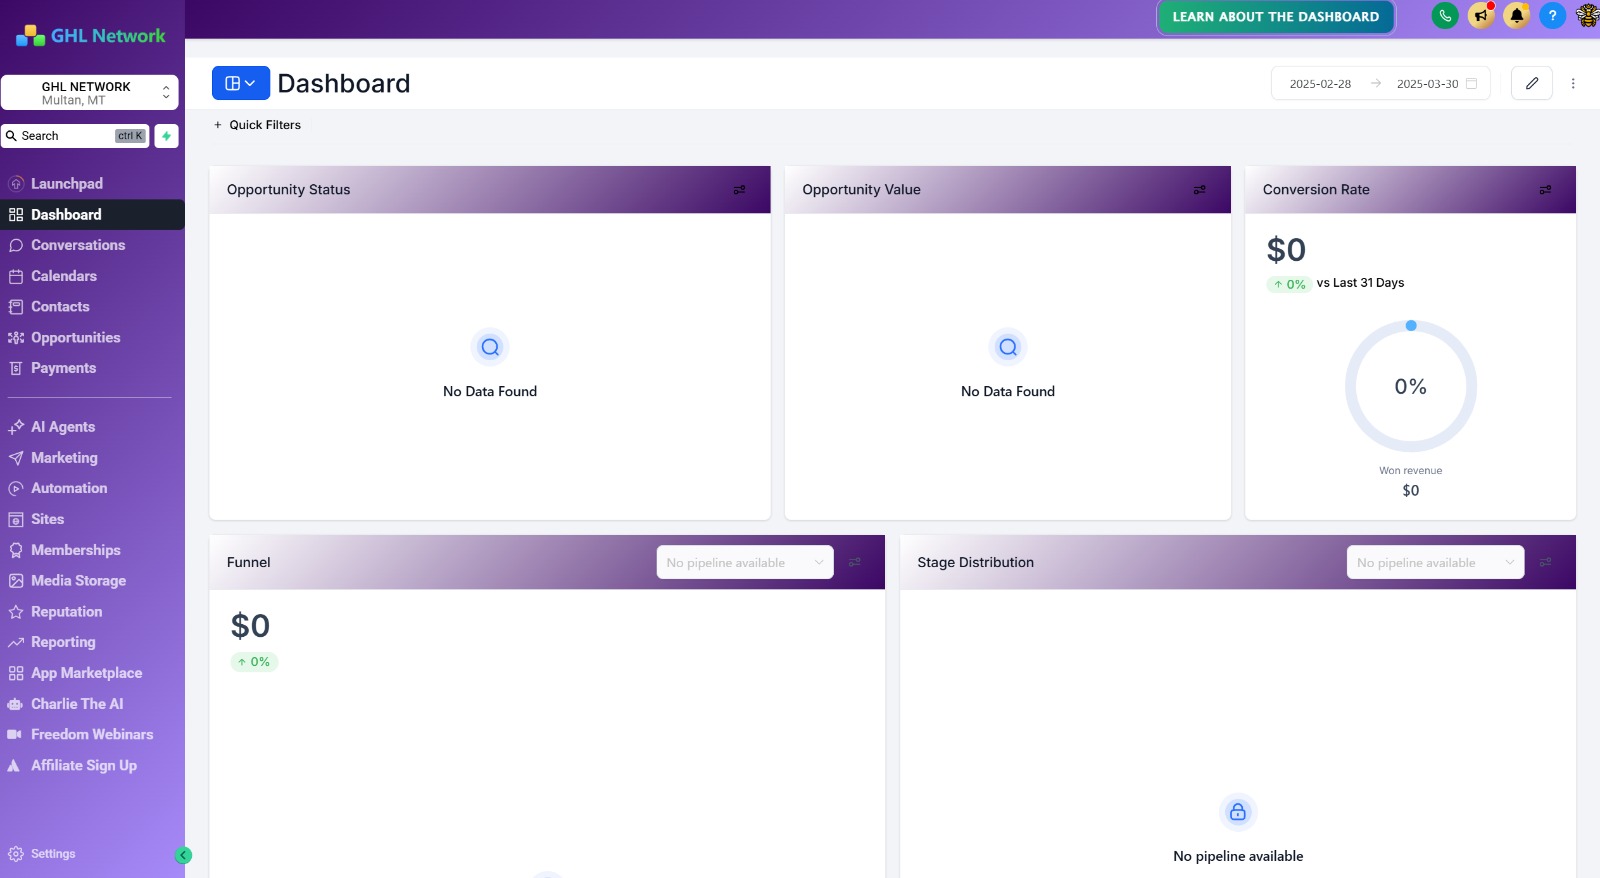Open Launchpad in sidebar

92,184
